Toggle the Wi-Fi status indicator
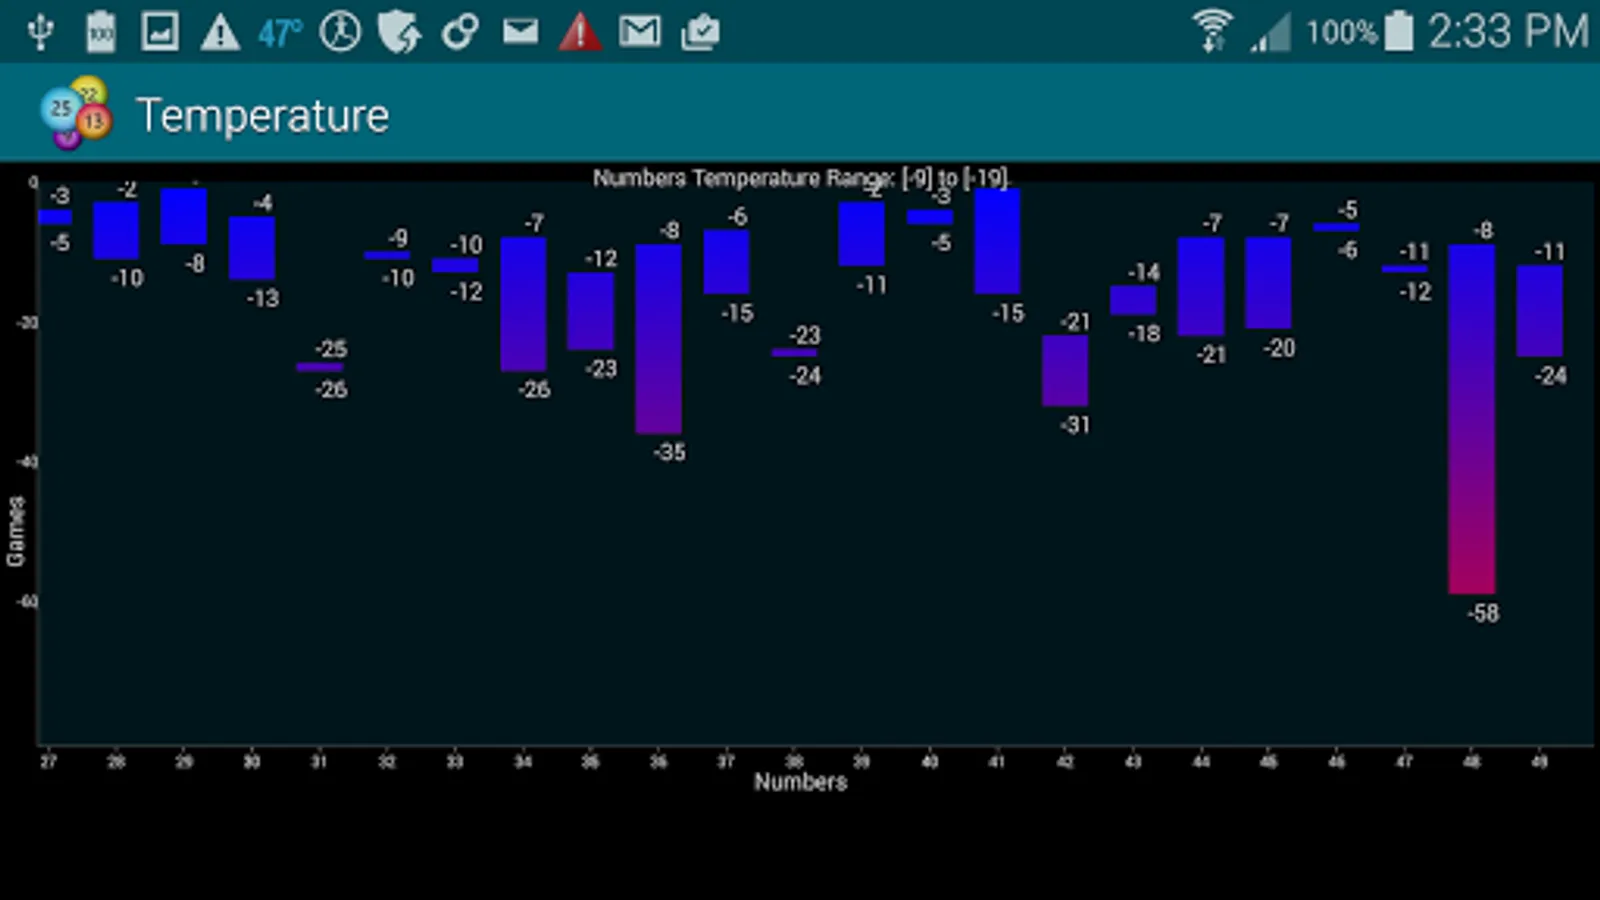The width and height of the screenshot is (1600, 900). point(1213,30)
